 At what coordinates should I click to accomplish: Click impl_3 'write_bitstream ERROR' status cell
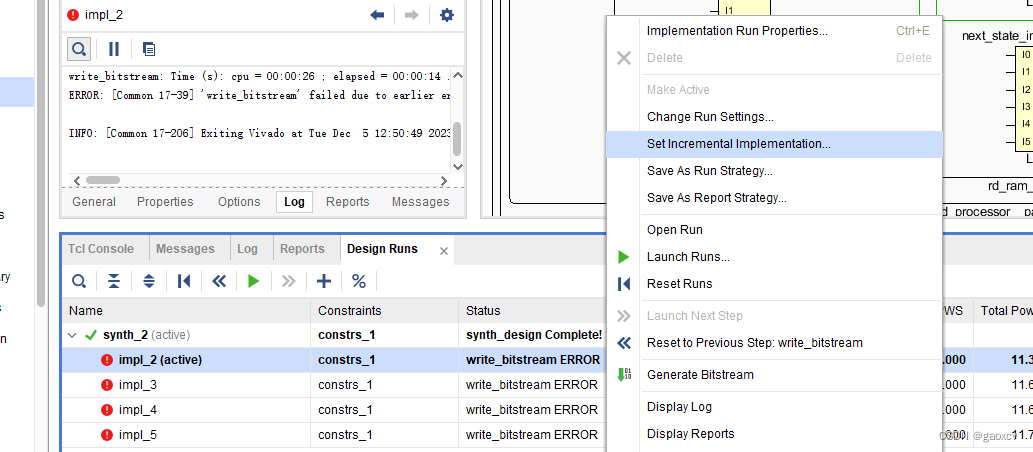tap(533, 385)
